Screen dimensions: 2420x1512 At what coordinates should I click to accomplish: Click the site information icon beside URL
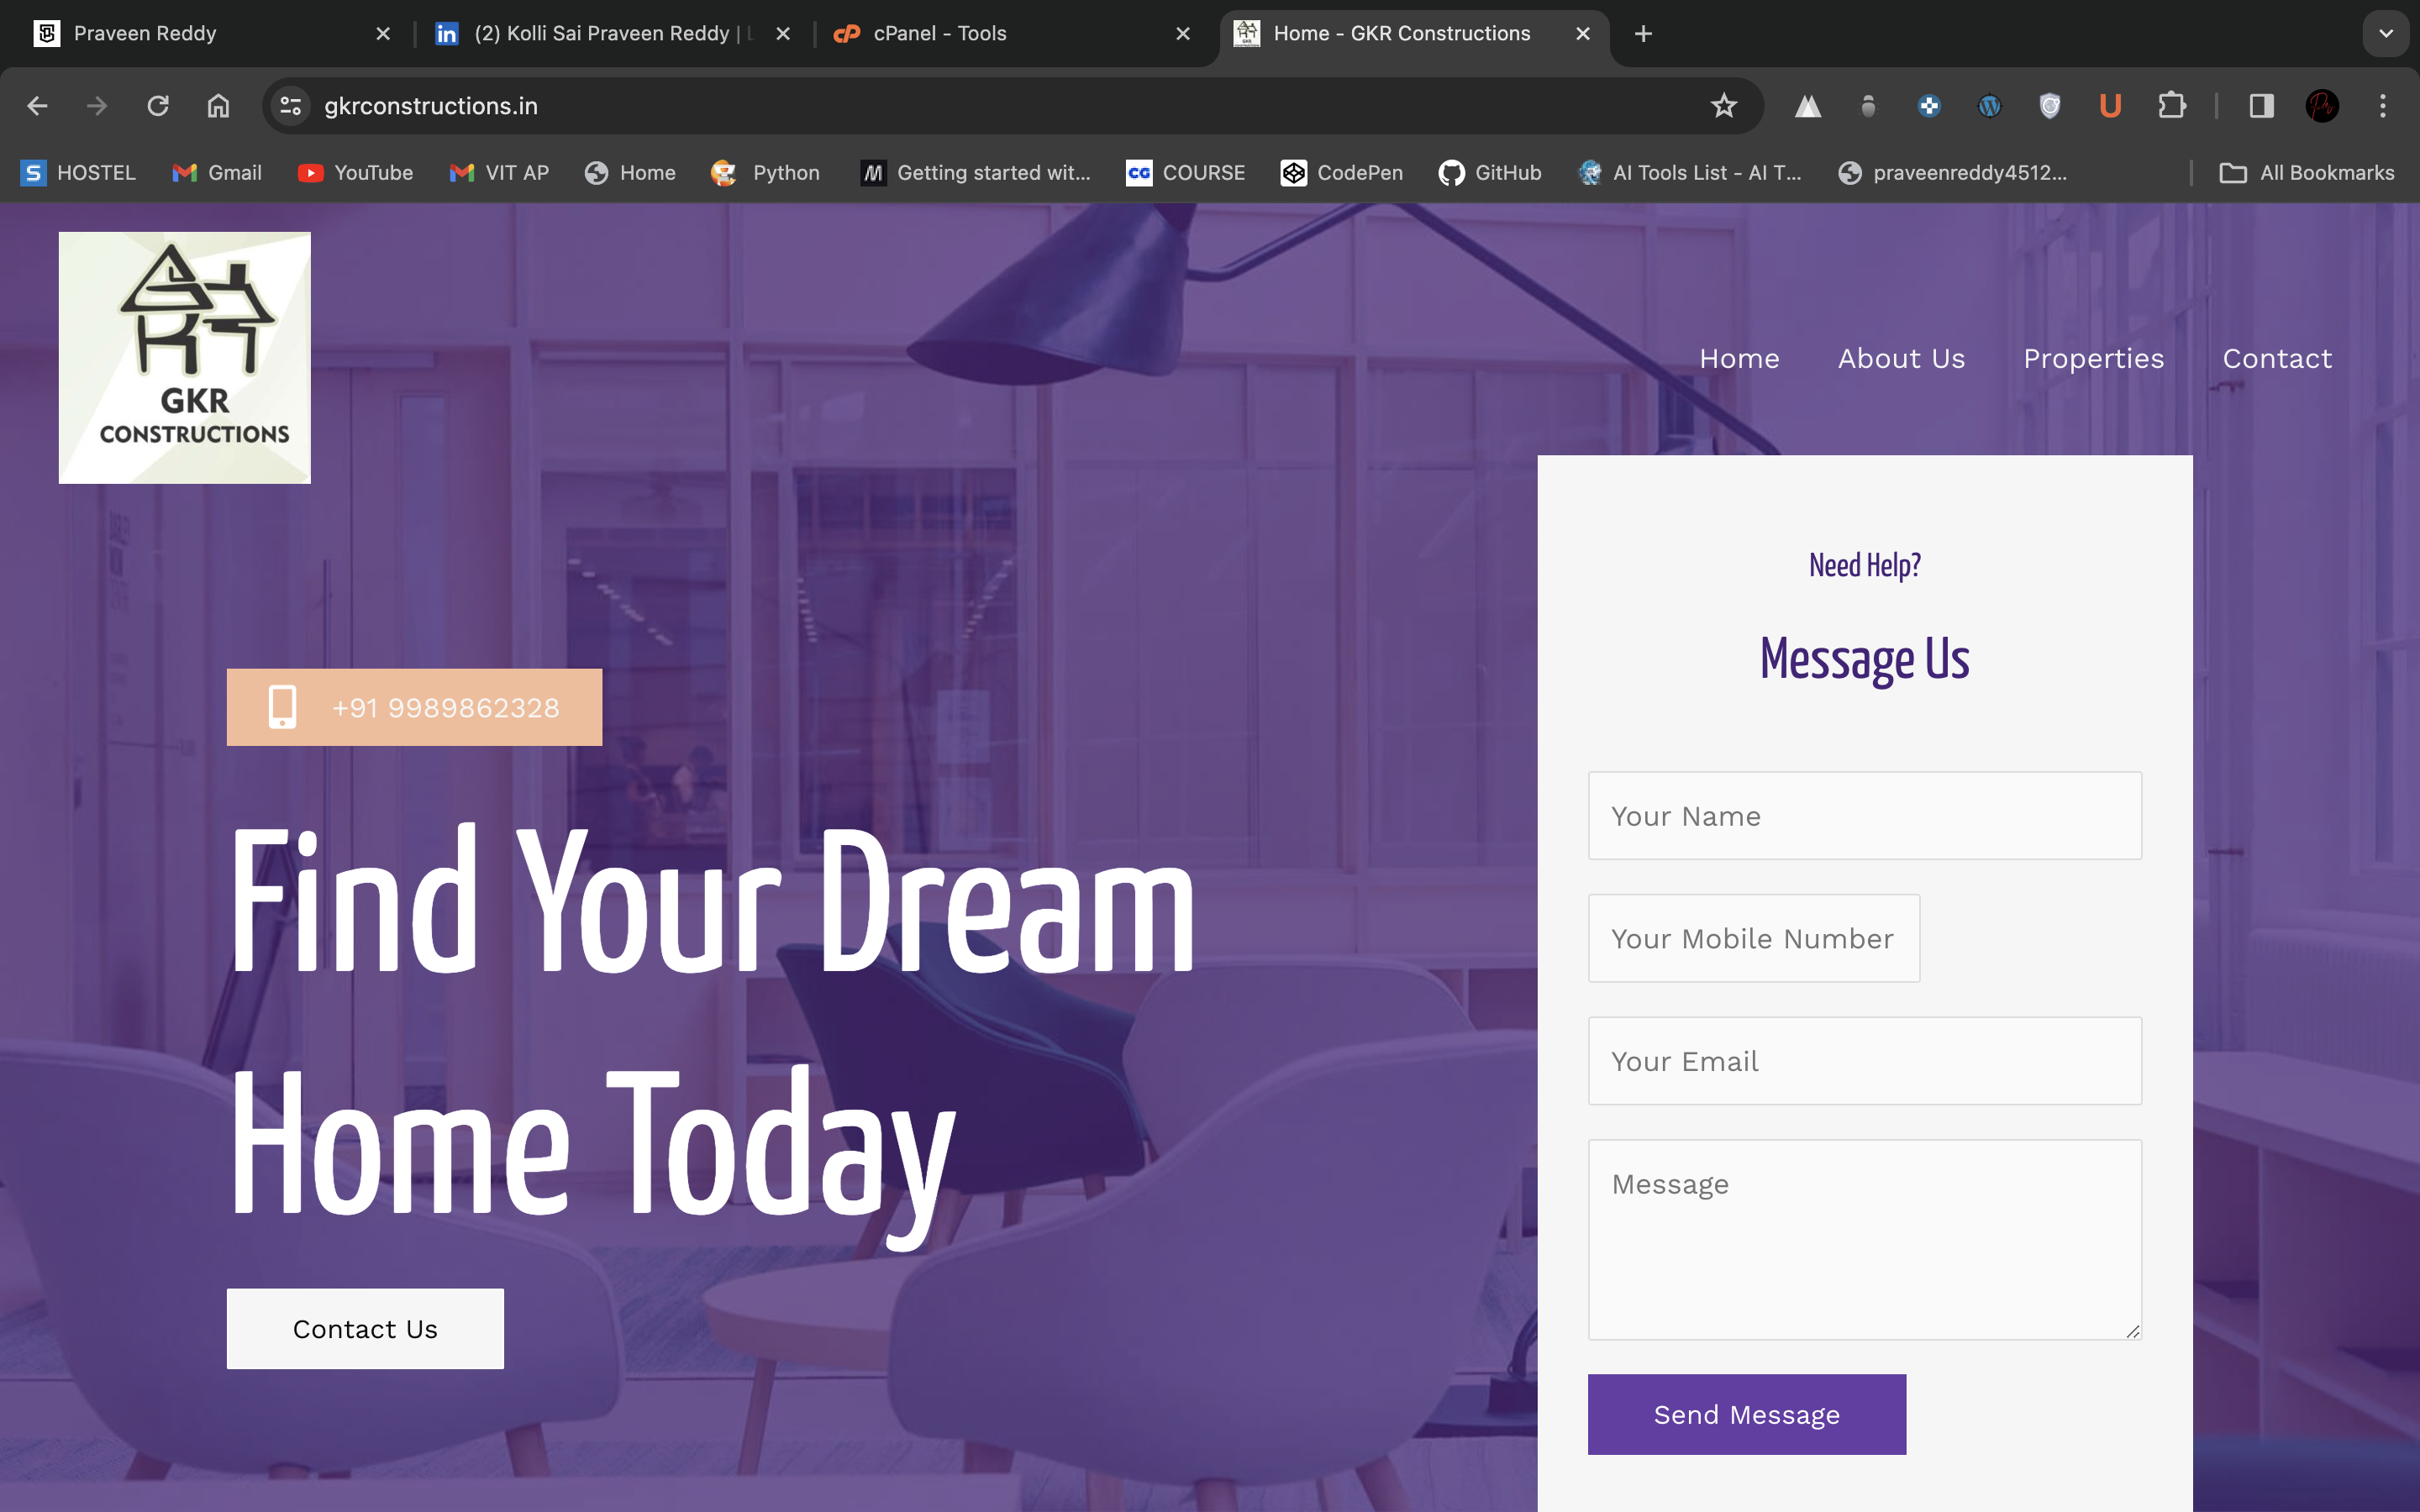coord(291,106)
